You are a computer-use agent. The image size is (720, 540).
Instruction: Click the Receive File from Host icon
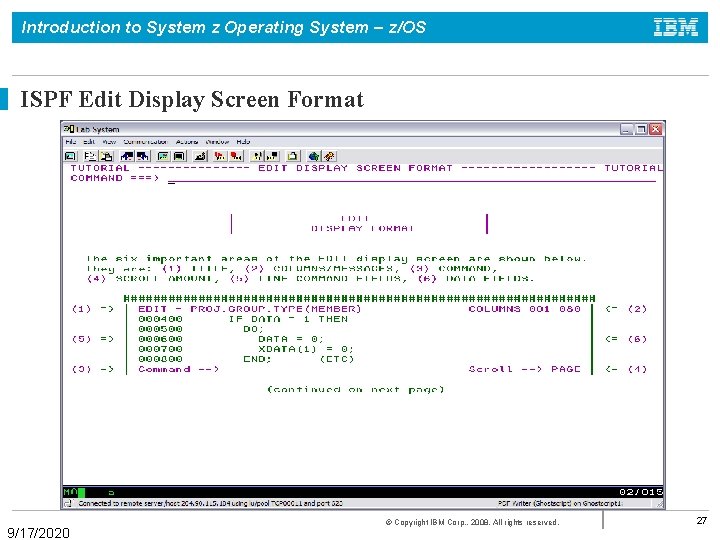click(x=143, y=156)
